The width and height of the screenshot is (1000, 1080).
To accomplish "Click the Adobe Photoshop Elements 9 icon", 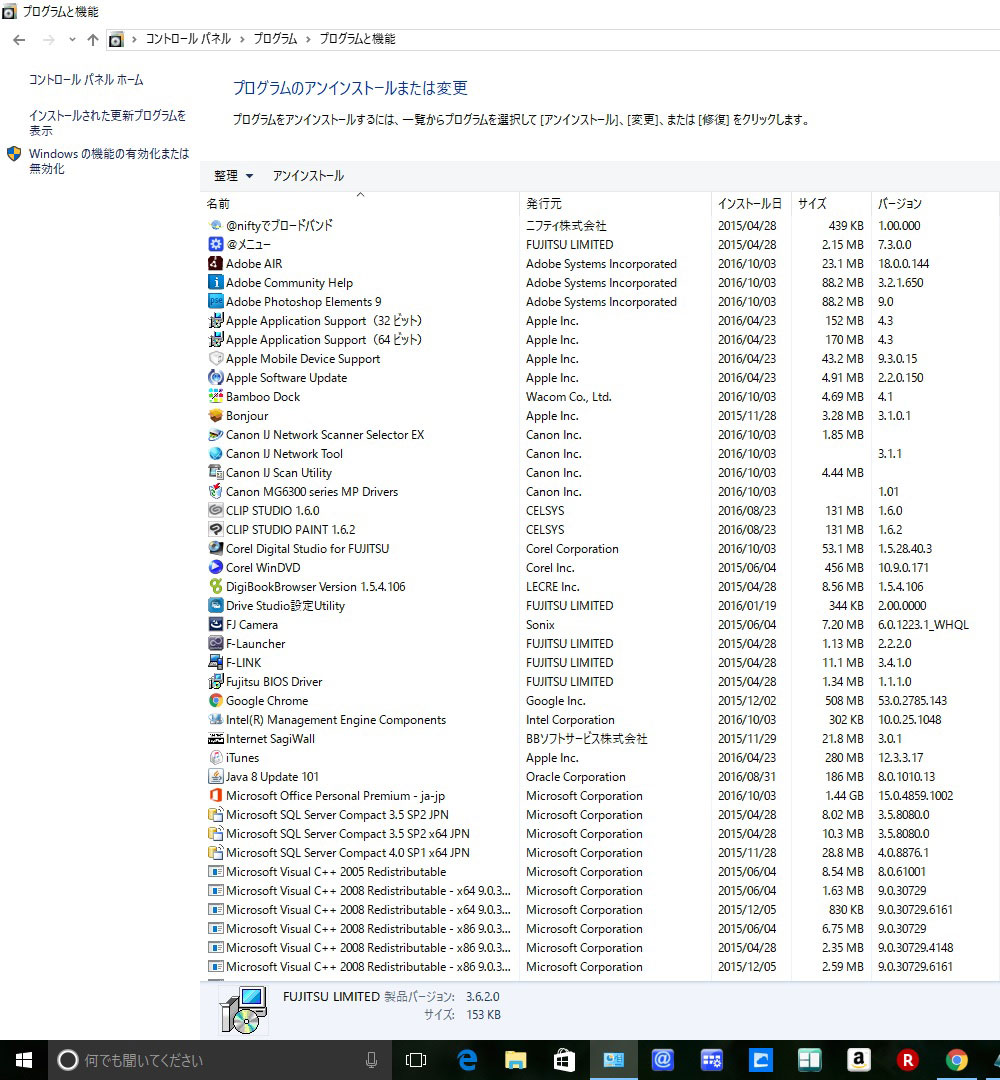I will pos(216,301).
